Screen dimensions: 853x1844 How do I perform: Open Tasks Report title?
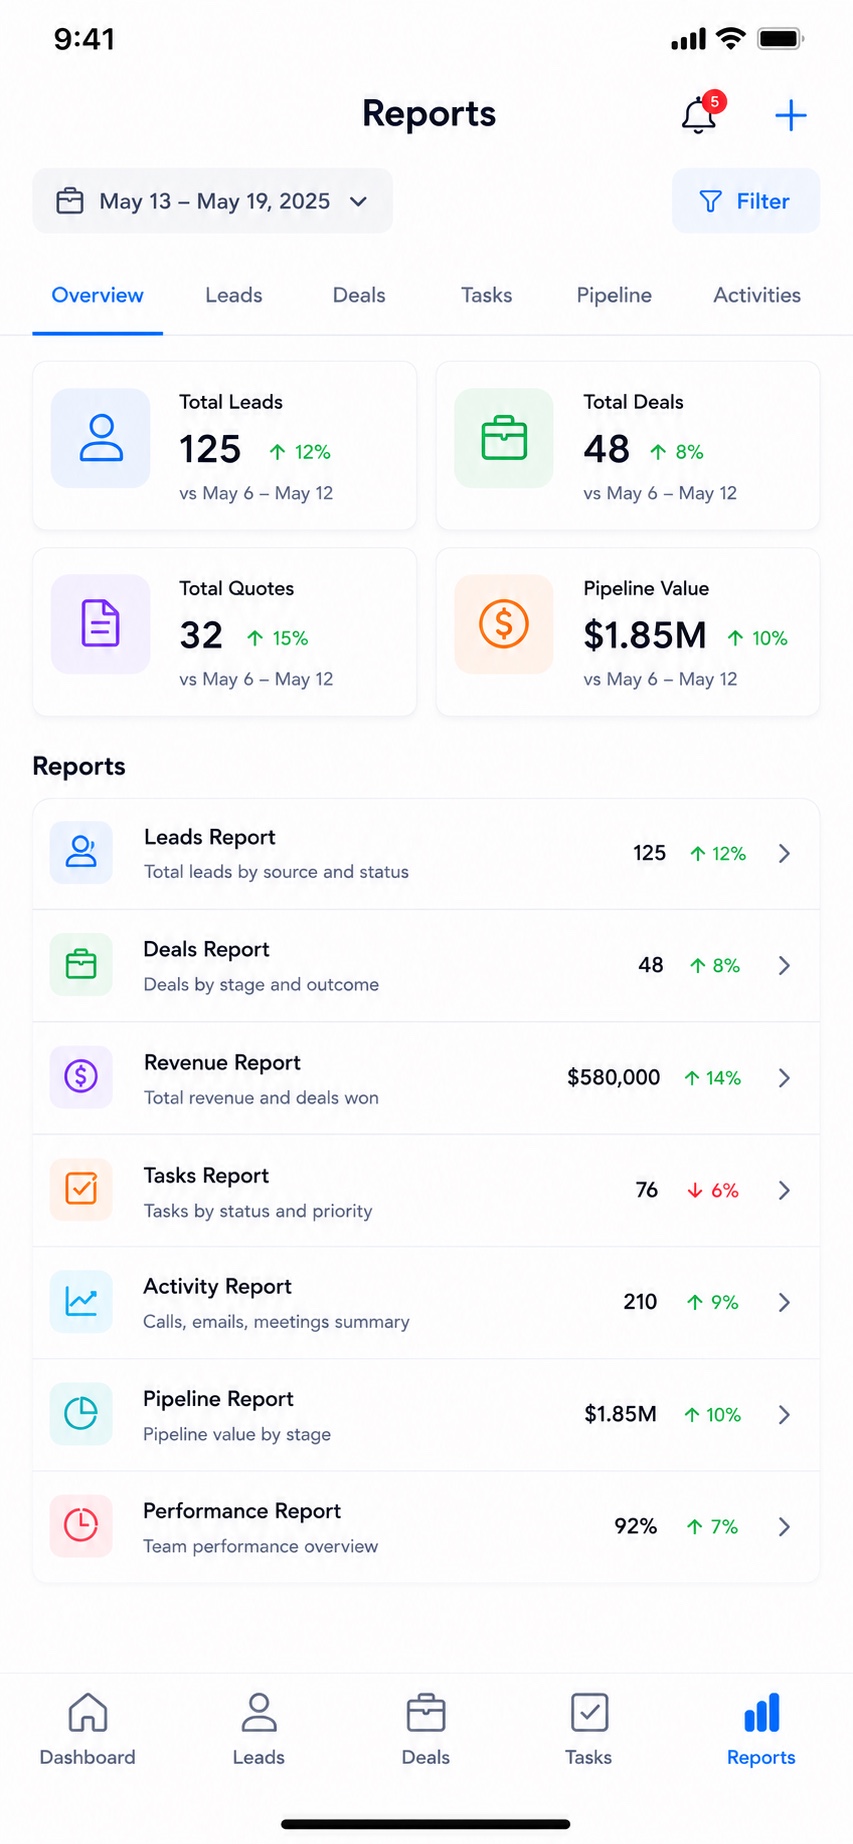click(x=206, y=1175)
